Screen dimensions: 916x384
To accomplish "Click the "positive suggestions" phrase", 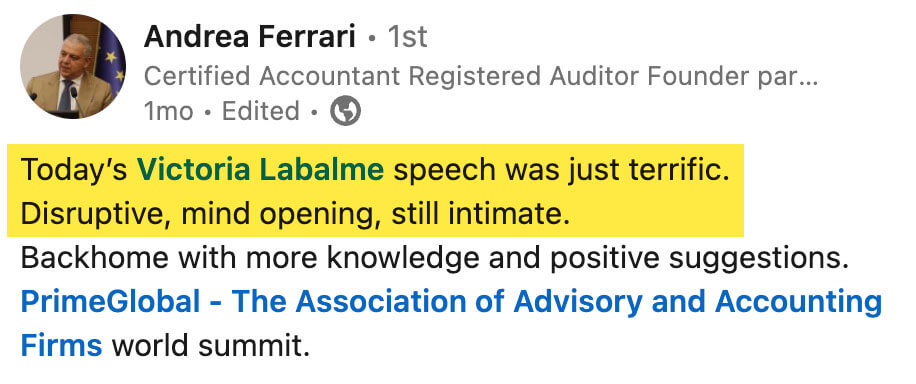I will point(699,258).
